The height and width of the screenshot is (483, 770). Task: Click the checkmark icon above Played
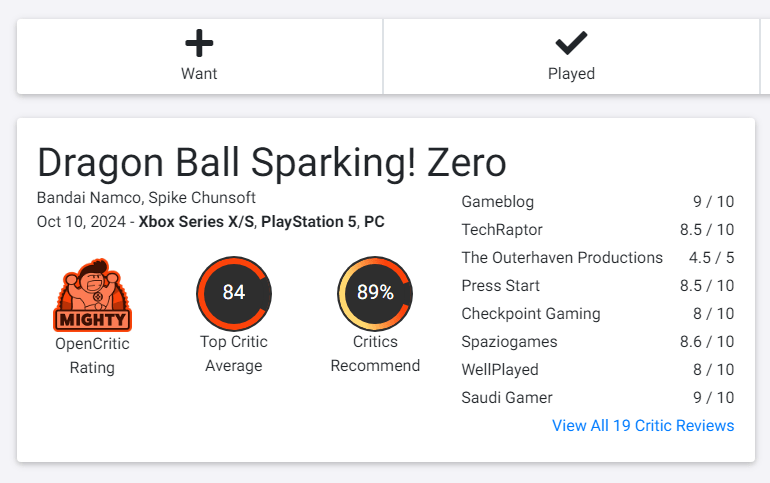tap(571, 43)
